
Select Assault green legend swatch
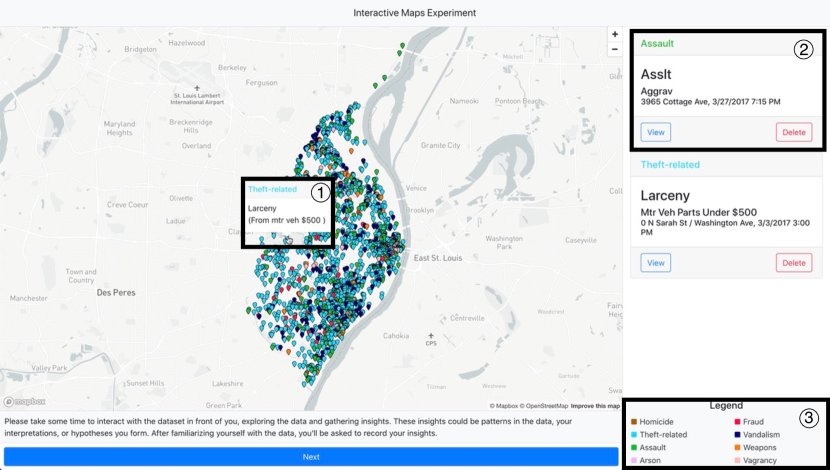coord(634,448)
